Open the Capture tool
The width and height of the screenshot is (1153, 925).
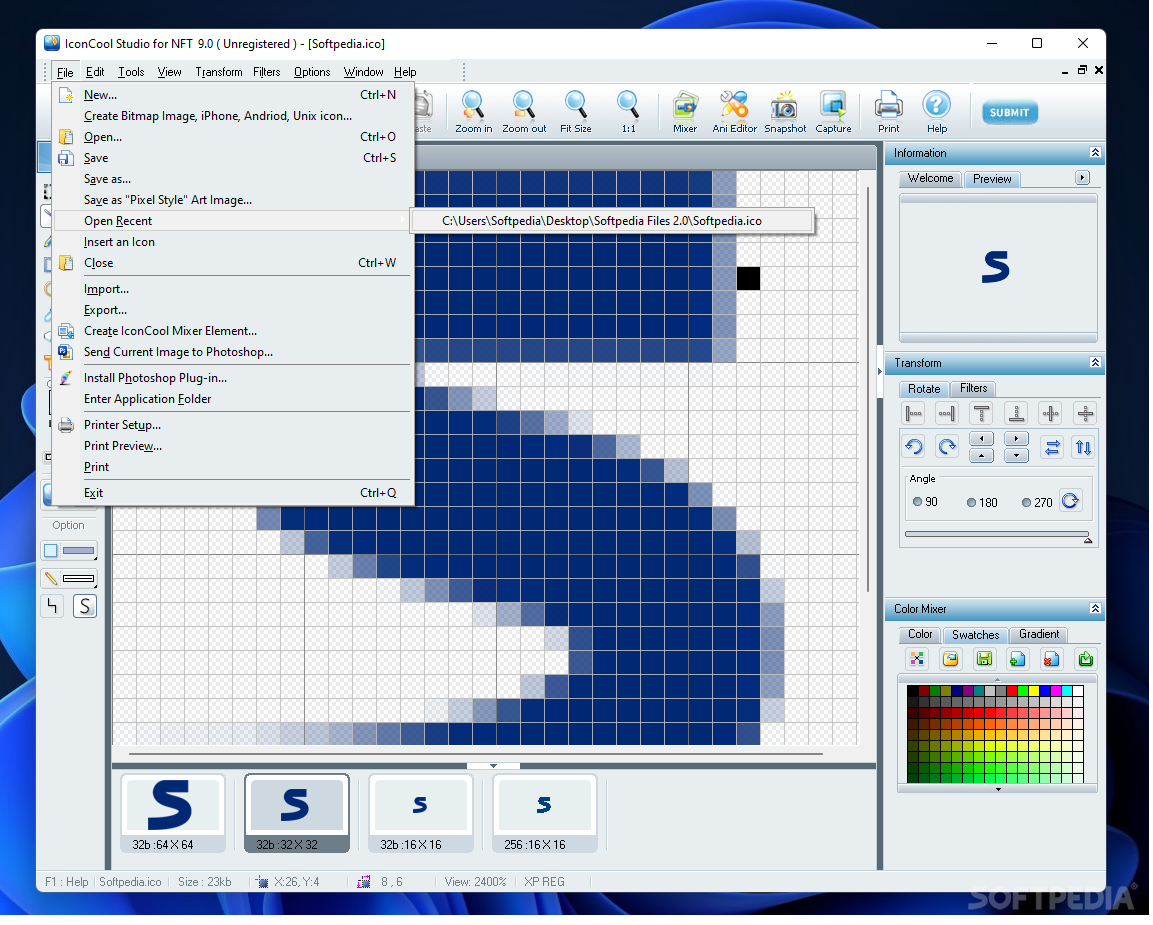834,112
